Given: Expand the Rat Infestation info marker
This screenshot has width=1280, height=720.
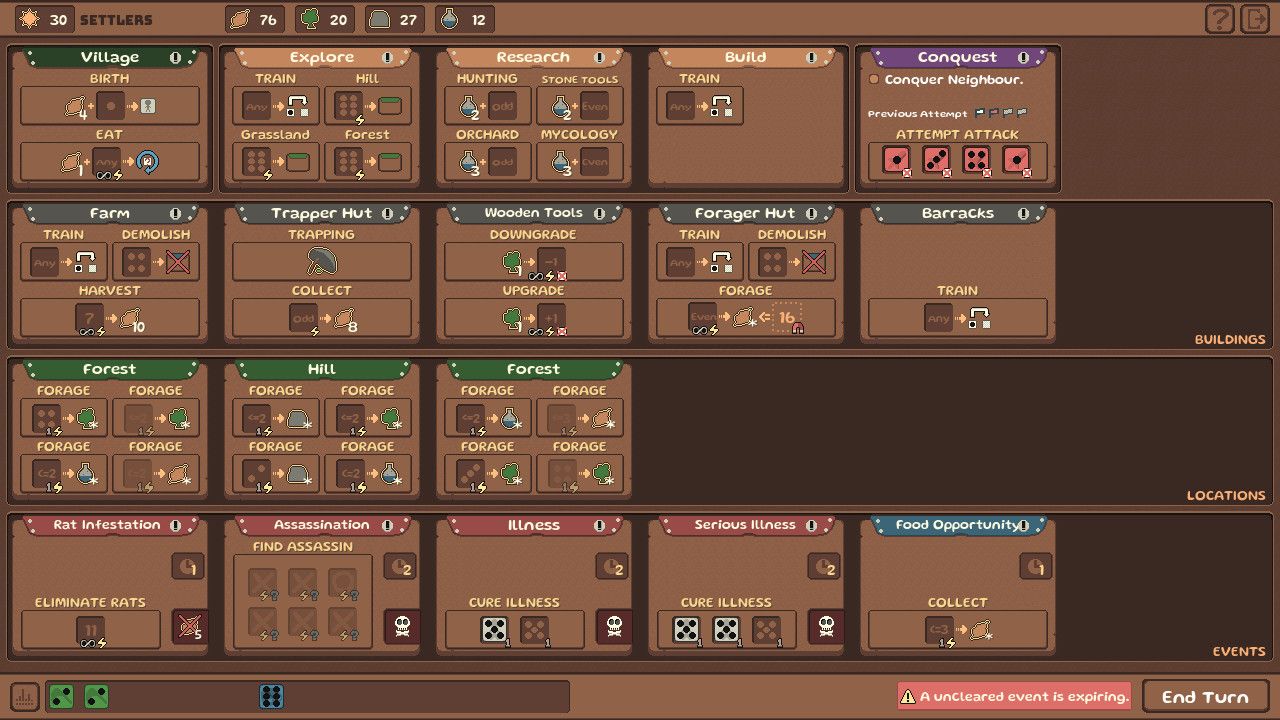Looking at the screenshot, I should 178,524.
